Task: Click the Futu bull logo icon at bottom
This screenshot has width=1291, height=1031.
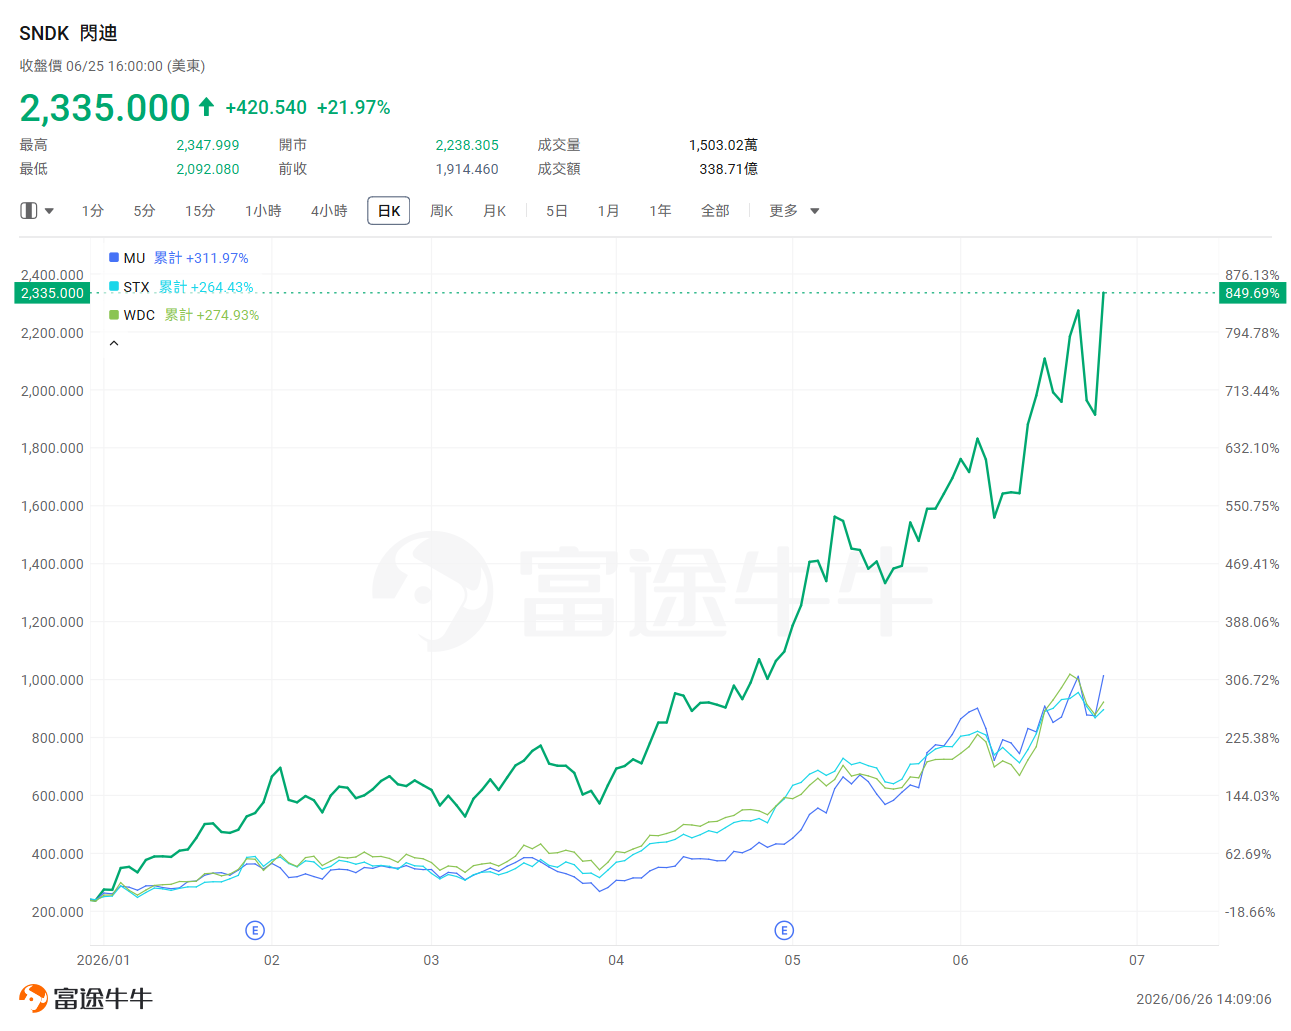Action: (x=34, y=998)
